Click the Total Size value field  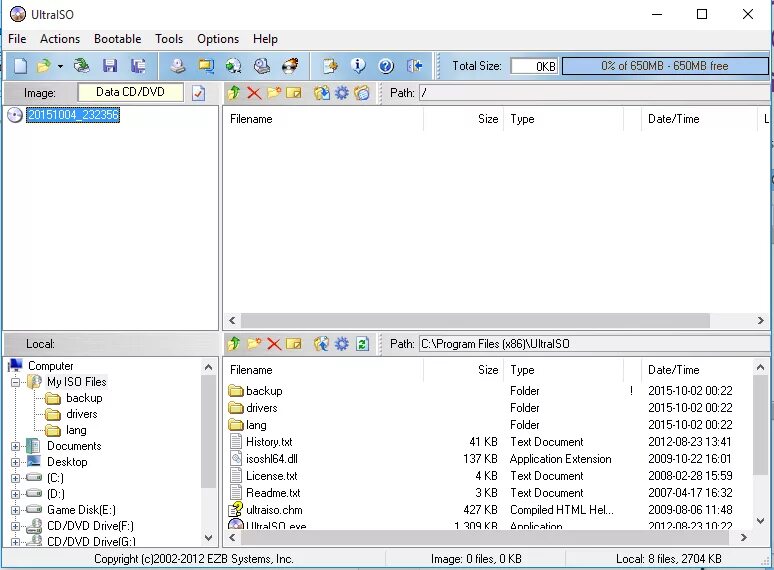point(534,66)
